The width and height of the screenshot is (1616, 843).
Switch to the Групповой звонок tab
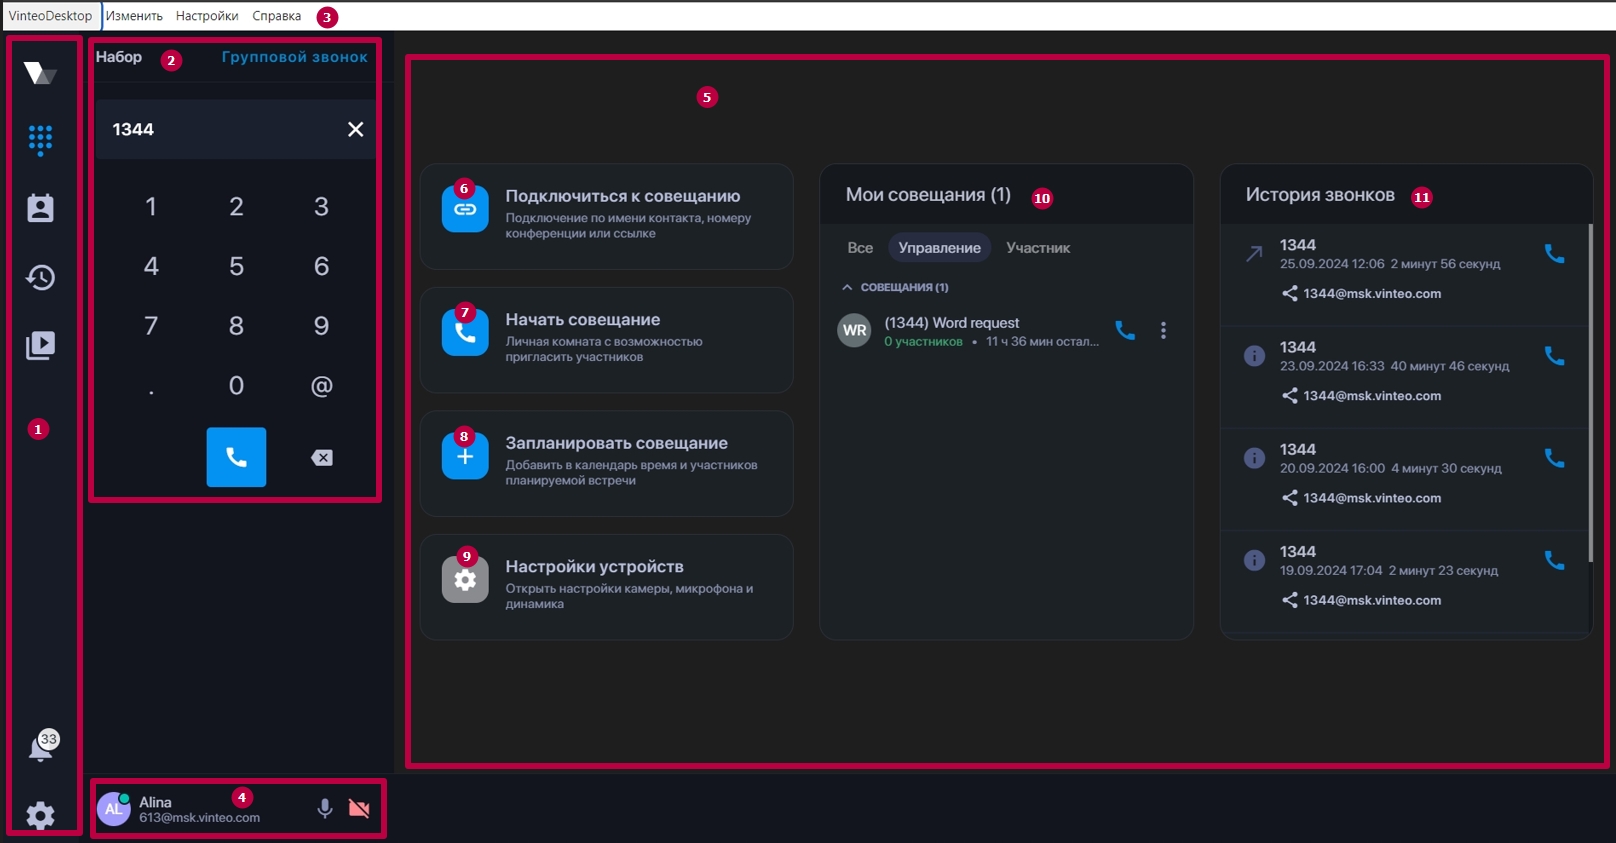(295, 57)
